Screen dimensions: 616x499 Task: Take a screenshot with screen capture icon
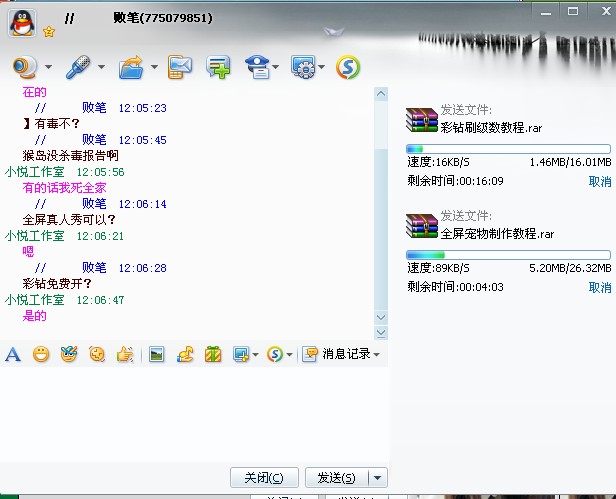pyautogui.click(x=240, y=354)
